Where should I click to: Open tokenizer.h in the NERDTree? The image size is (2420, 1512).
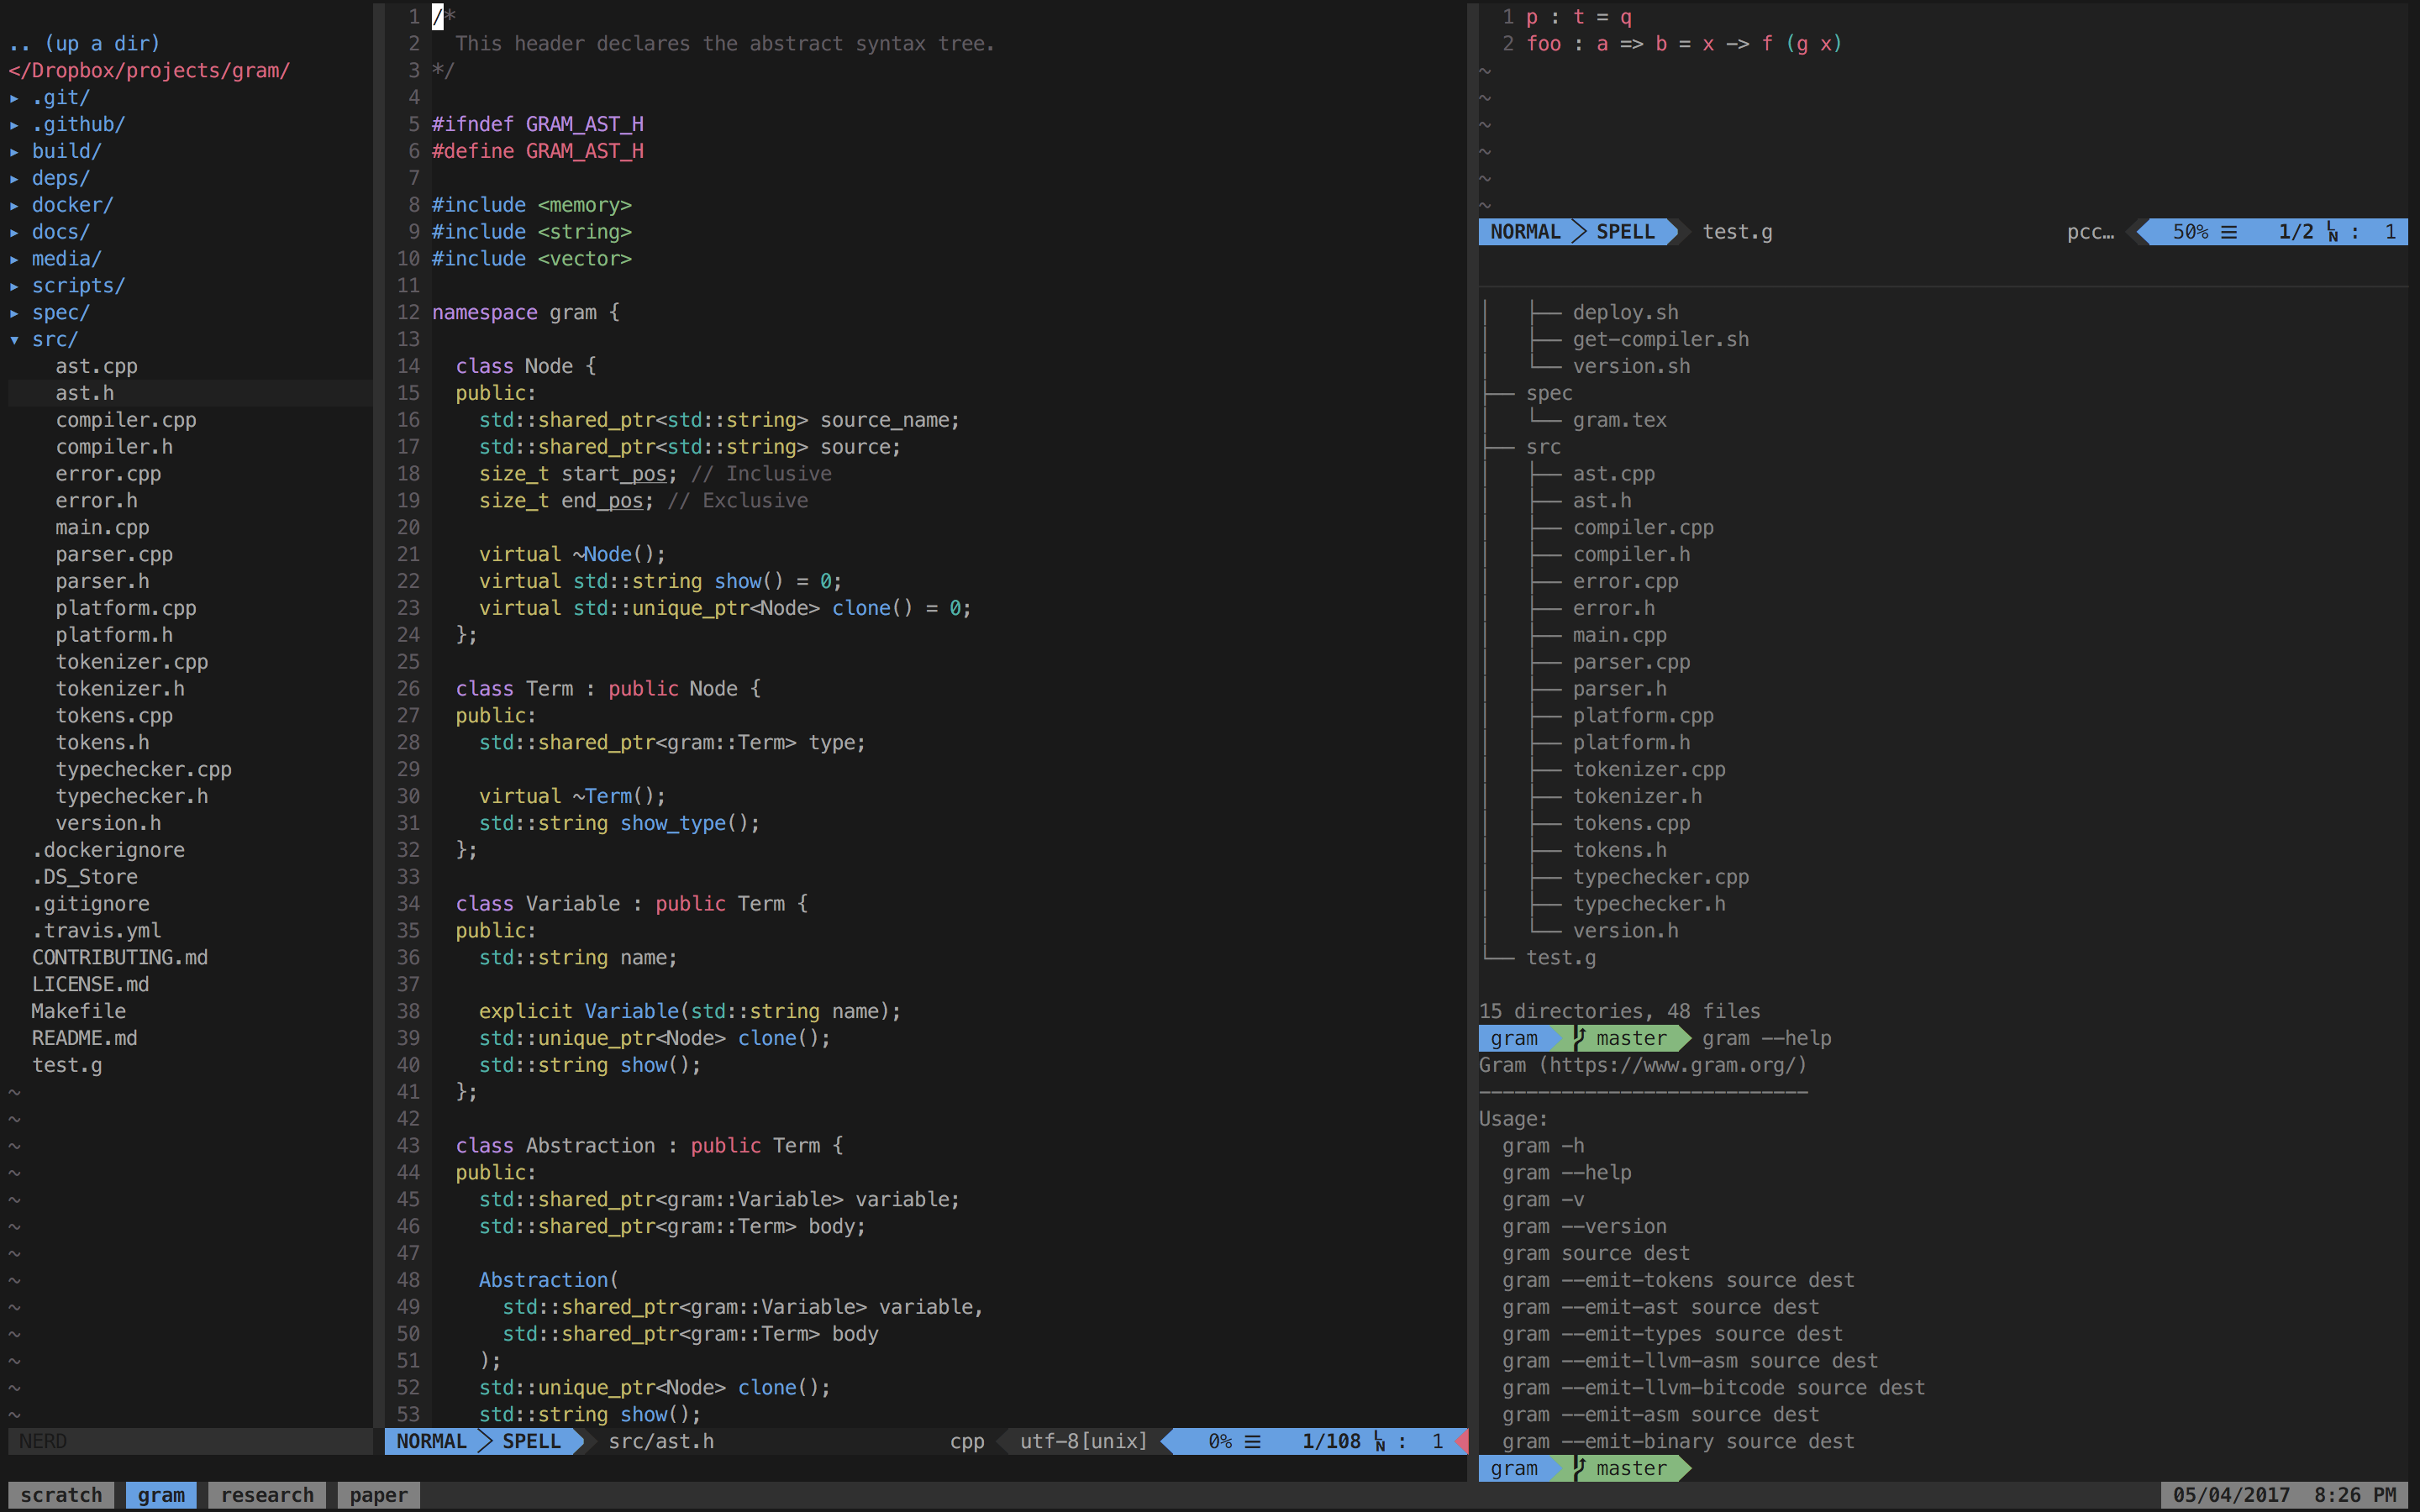[120, 689]
